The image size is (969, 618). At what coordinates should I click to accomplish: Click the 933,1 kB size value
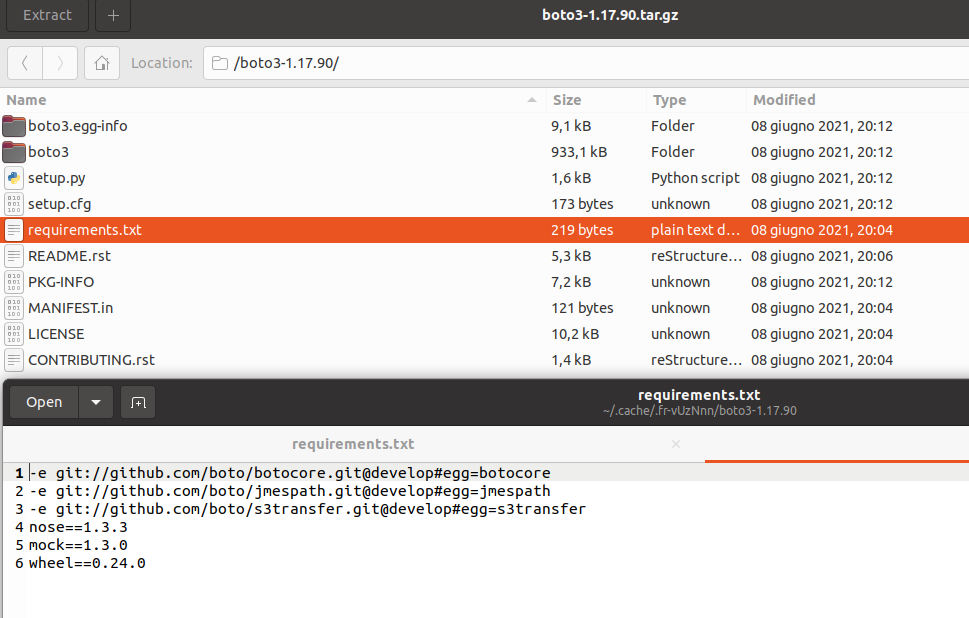click(x=579, y=152)
